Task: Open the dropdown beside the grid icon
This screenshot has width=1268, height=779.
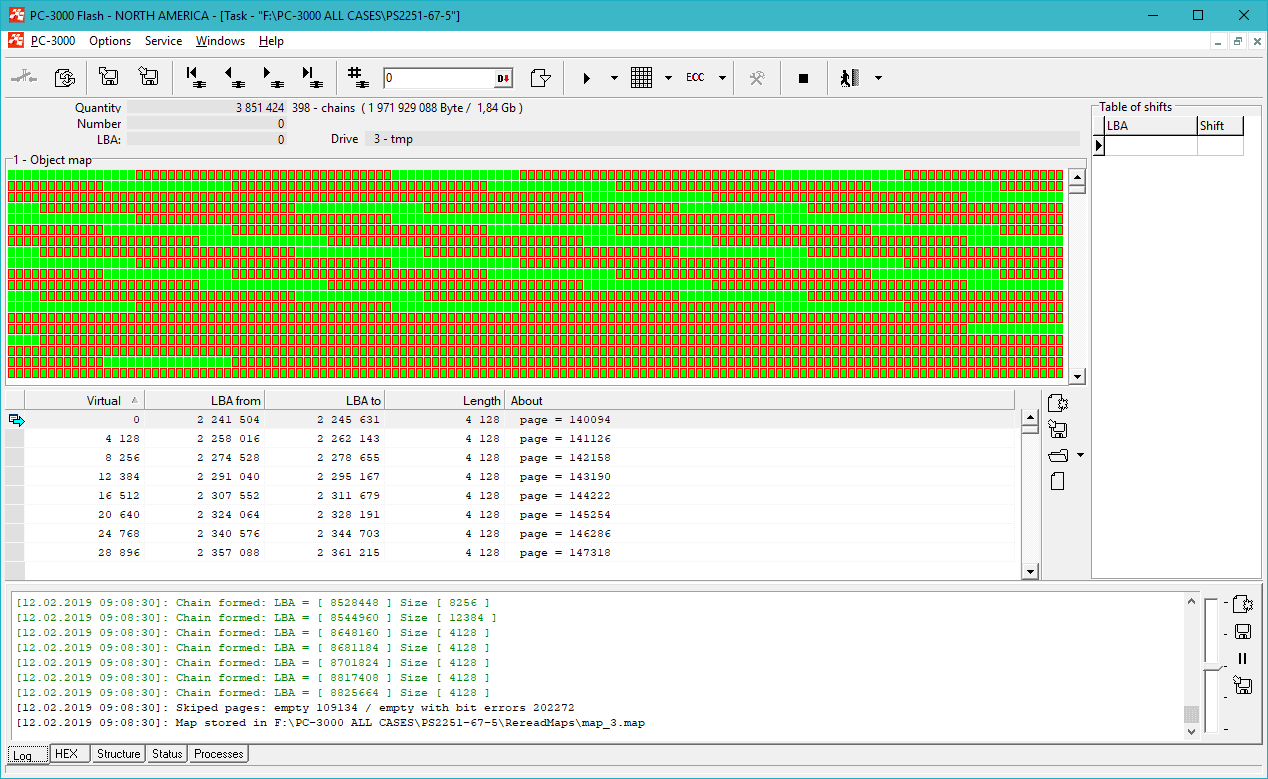Action: point(668,78)
